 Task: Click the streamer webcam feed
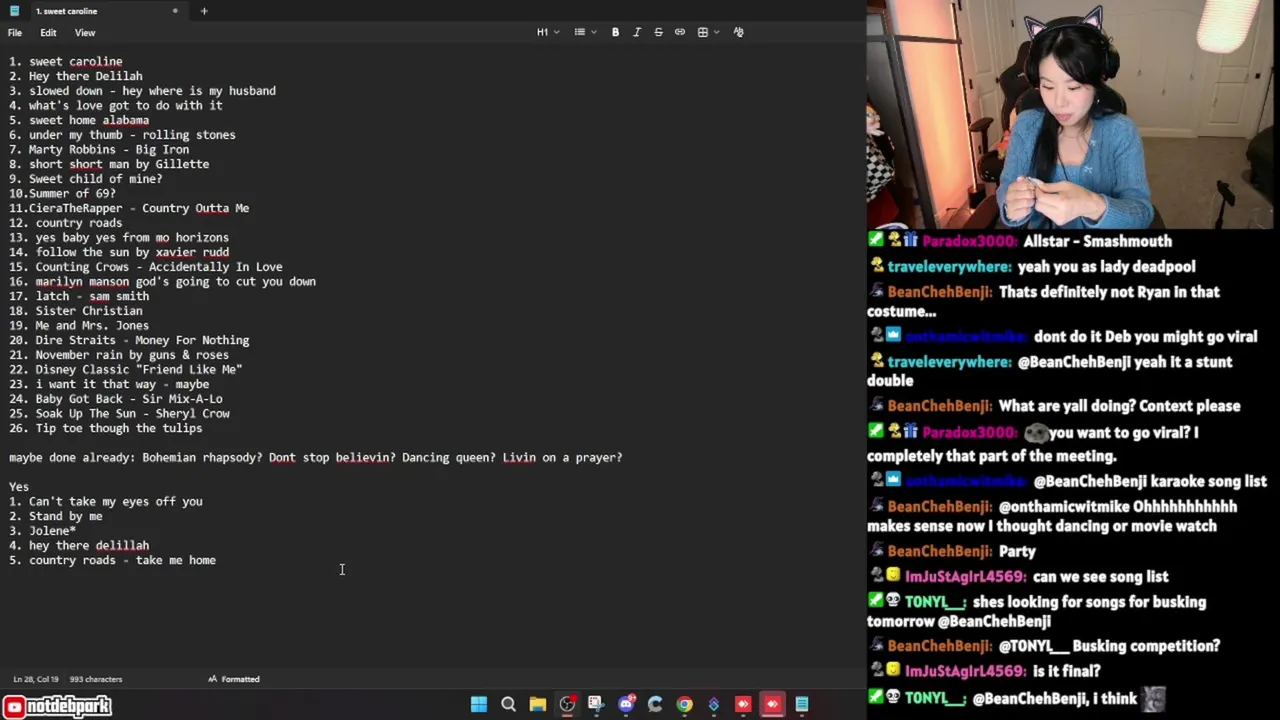(x=1073, y=115)
